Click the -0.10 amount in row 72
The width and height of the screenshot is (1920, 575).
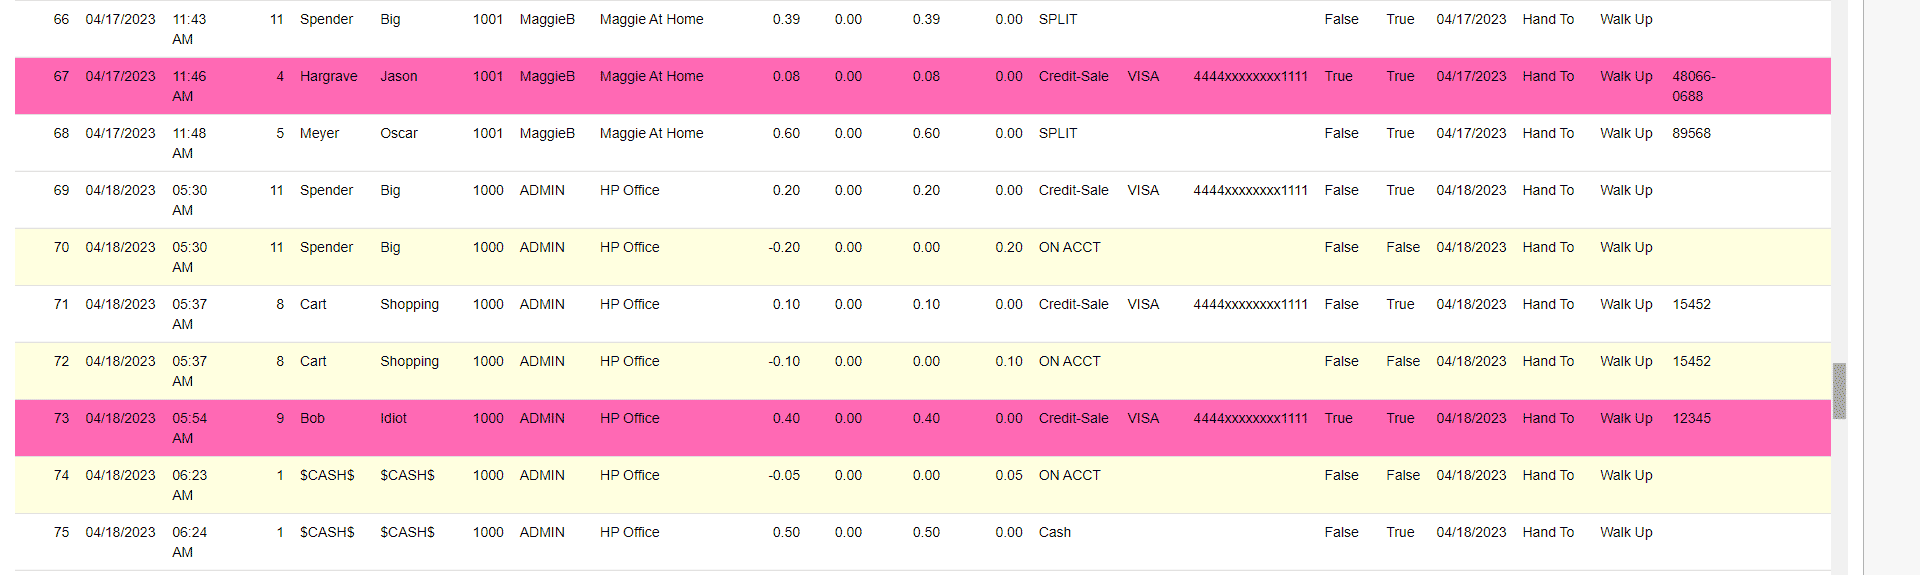[x=784, y=361]
